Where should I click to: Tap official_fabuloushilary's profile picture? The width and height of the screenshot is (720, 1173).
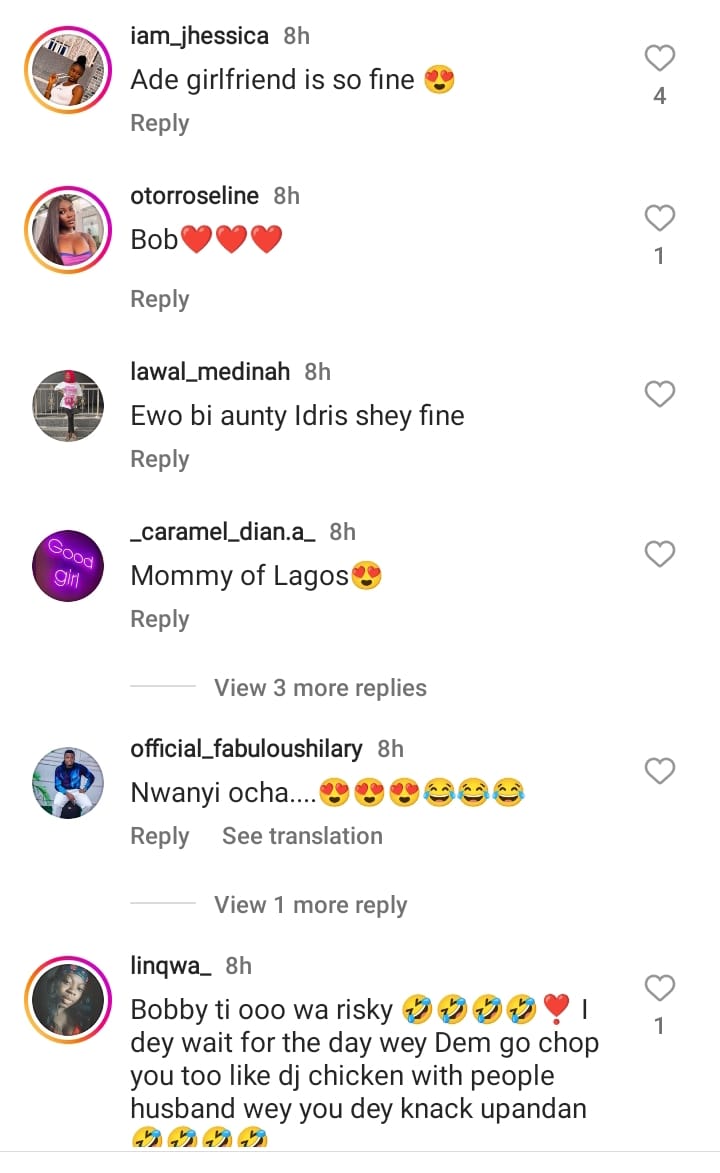pos(68,783)
